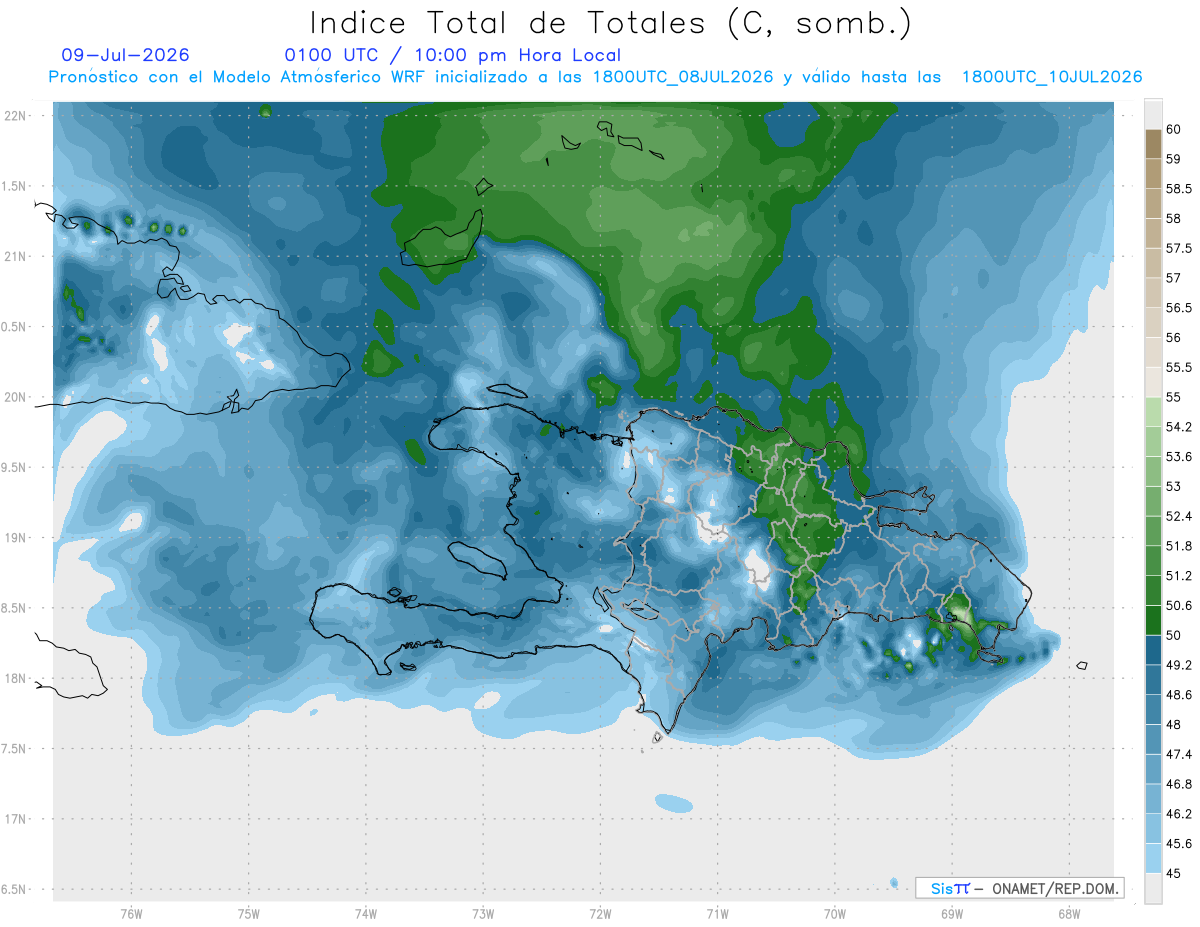The height and width of the screenshot is (927, 1200).
Task: Click the colorbar label "47.4"
Action: 1180,754
